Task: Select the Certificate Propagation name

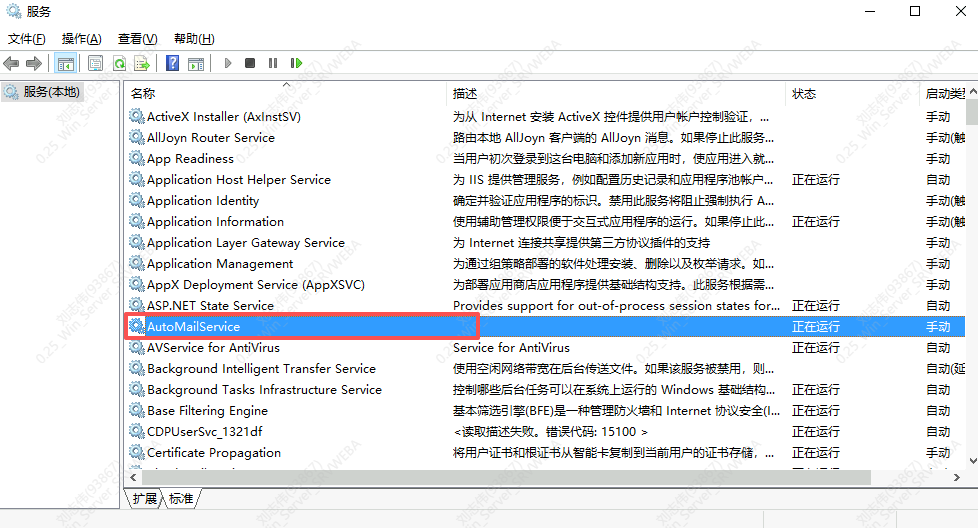Action: pos(214,453)
